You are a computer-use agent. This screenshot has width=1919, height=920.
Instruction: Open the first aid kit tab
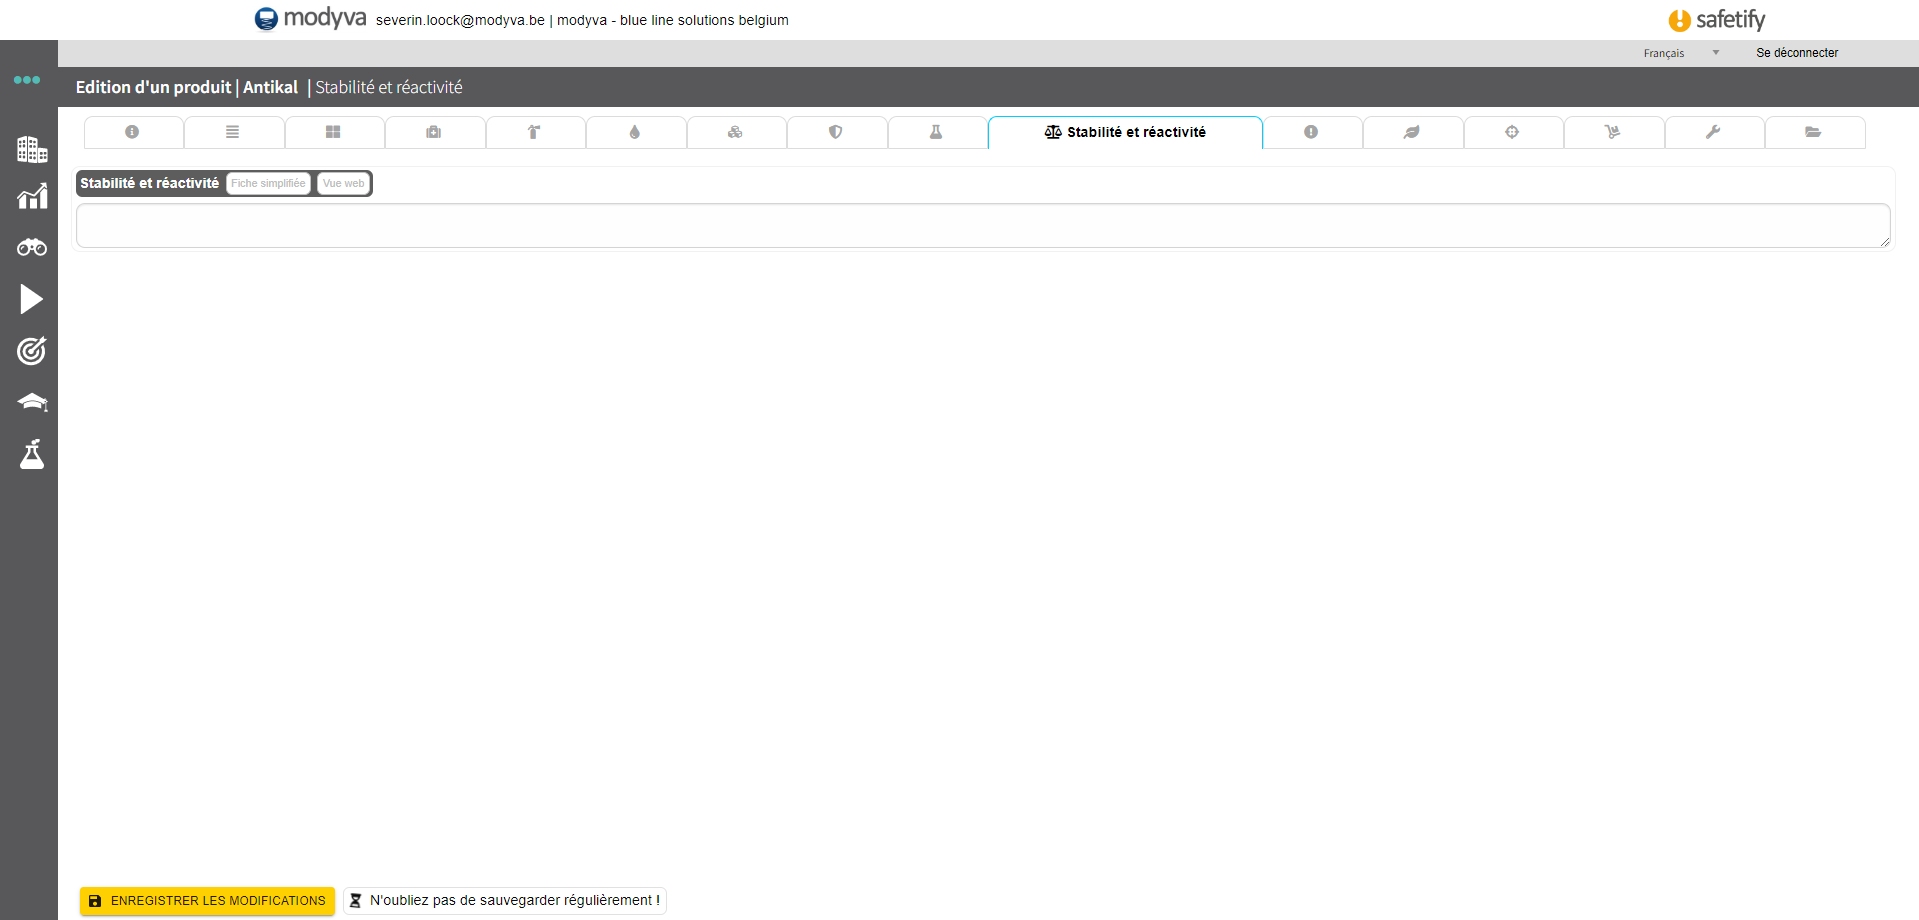tap(435, 132)
